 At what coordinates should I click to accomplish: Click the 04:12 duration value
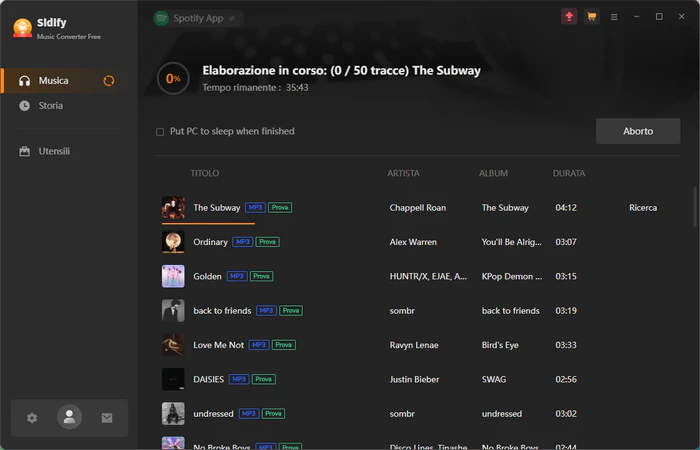pos(566,208)
